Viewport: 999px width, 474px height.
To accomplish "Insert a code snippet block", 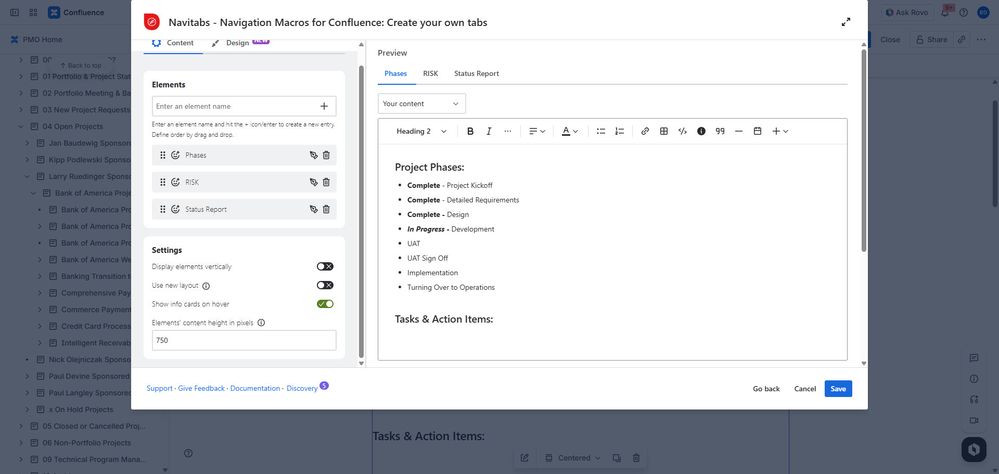I will tap(682, 131).
